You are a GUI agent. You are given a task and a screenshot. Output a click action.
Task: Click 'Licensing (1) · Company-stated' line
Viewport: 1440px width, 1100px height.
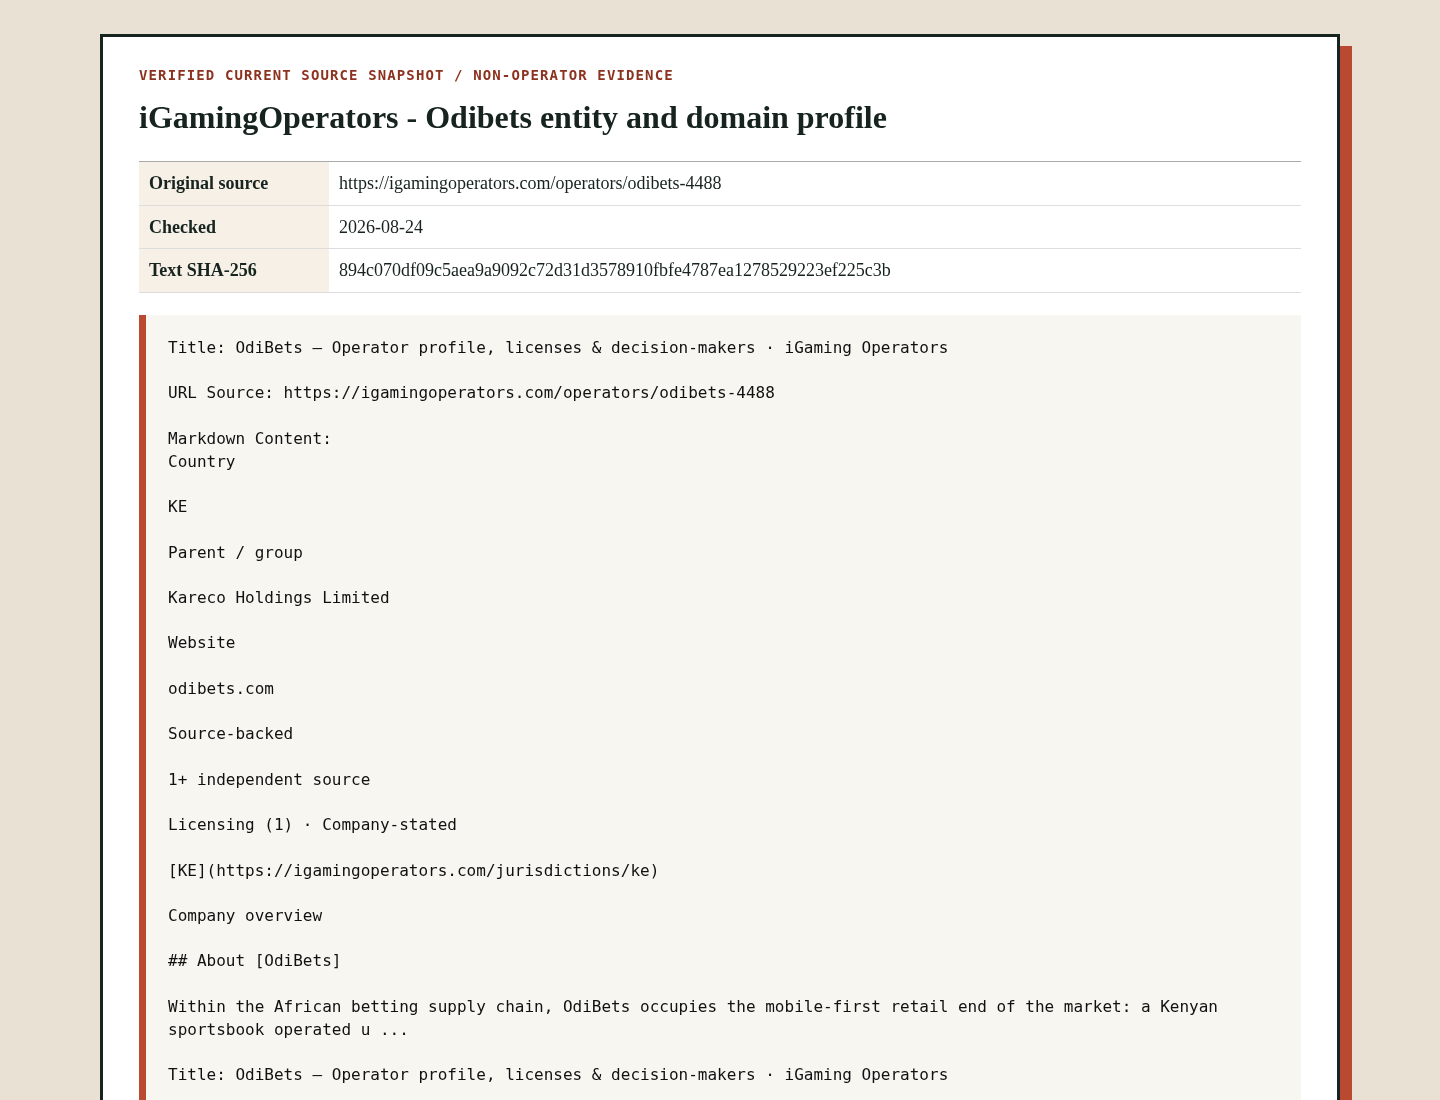pyautogui.click(x=312, y=824)
